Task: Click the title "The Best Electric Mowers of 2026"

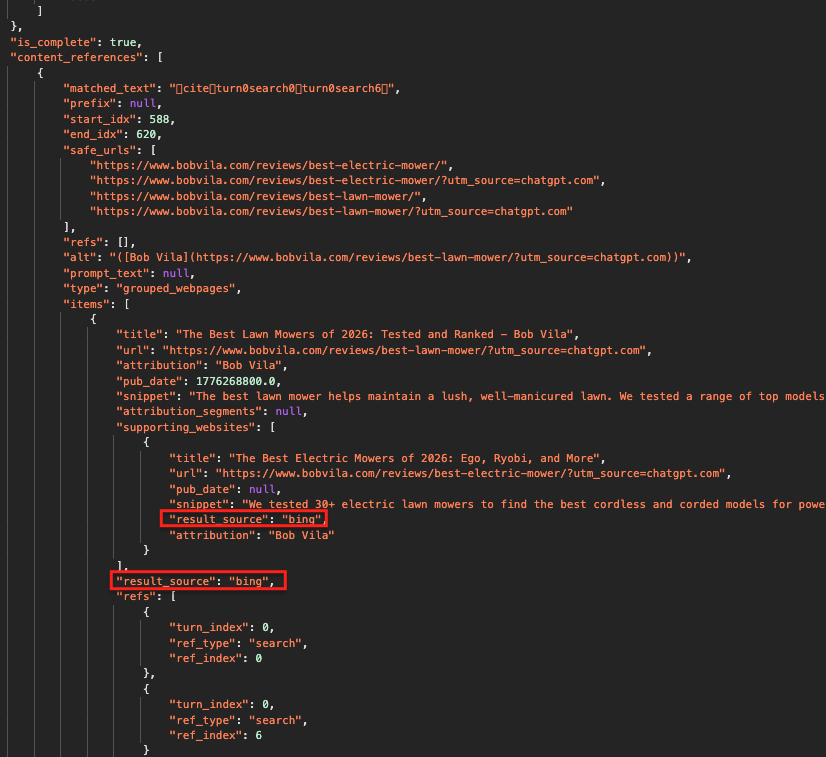Action: (417, 458)
